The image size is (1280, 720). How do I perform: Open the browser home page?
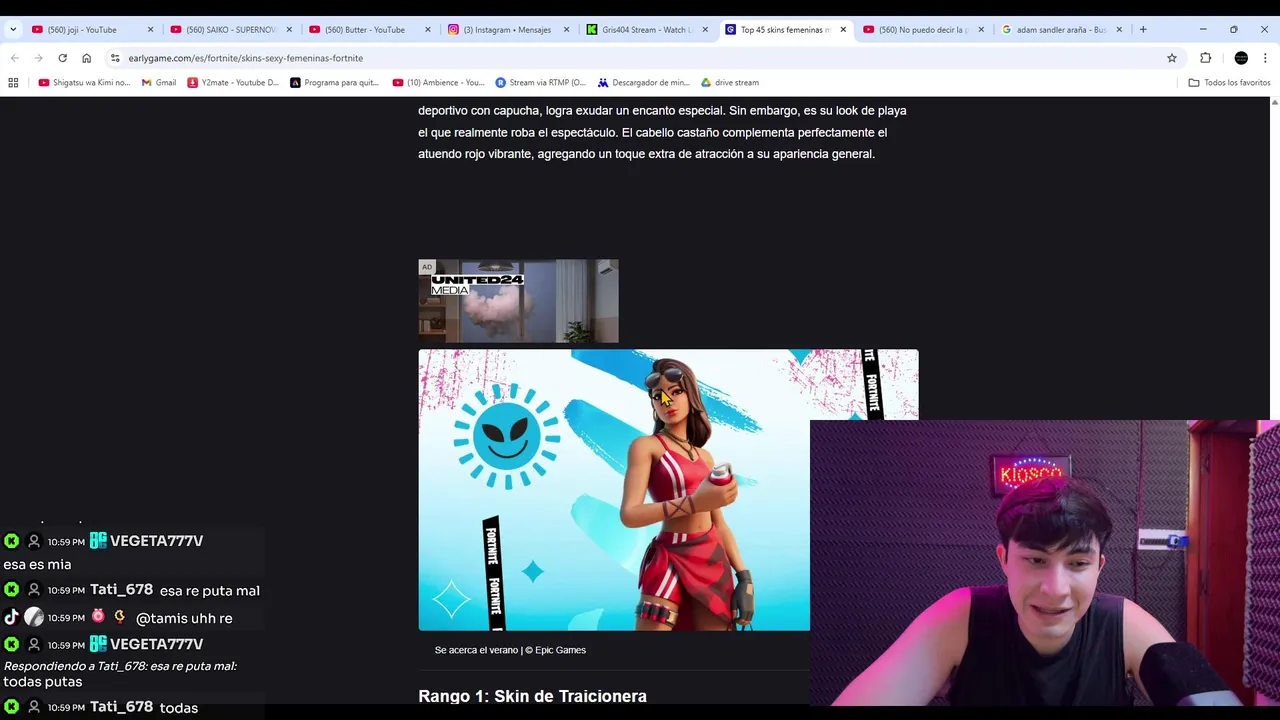(86, 58)
